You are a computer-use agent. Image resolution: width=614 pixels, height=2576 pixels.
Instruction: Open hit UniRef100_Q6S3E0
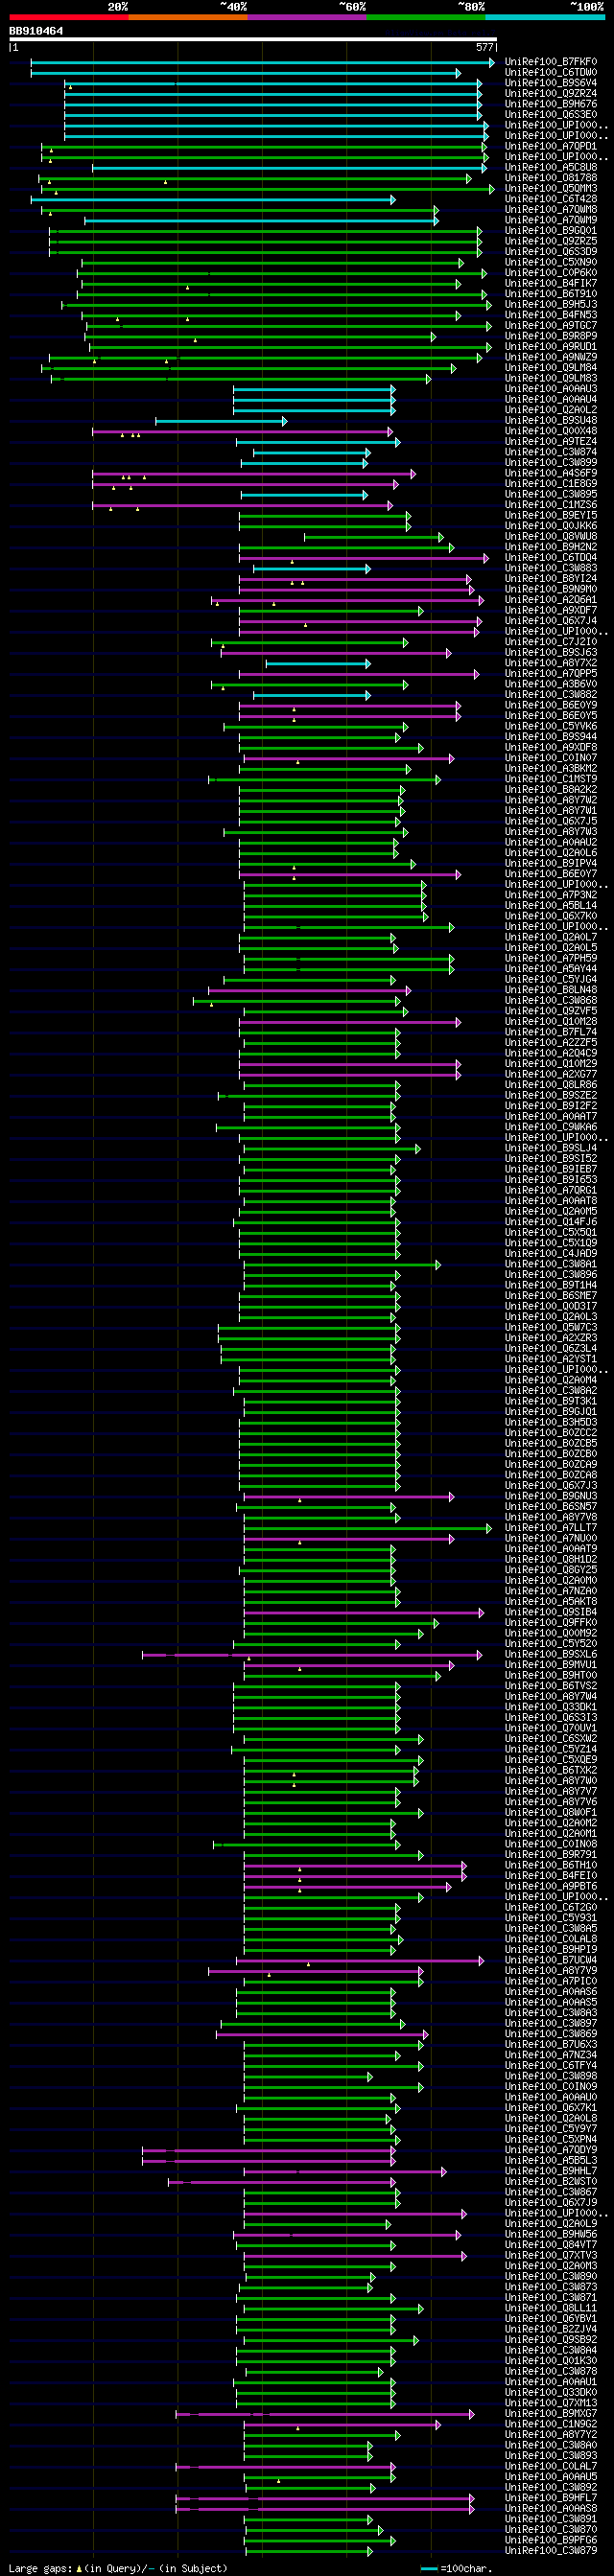[x=551, y=114]
